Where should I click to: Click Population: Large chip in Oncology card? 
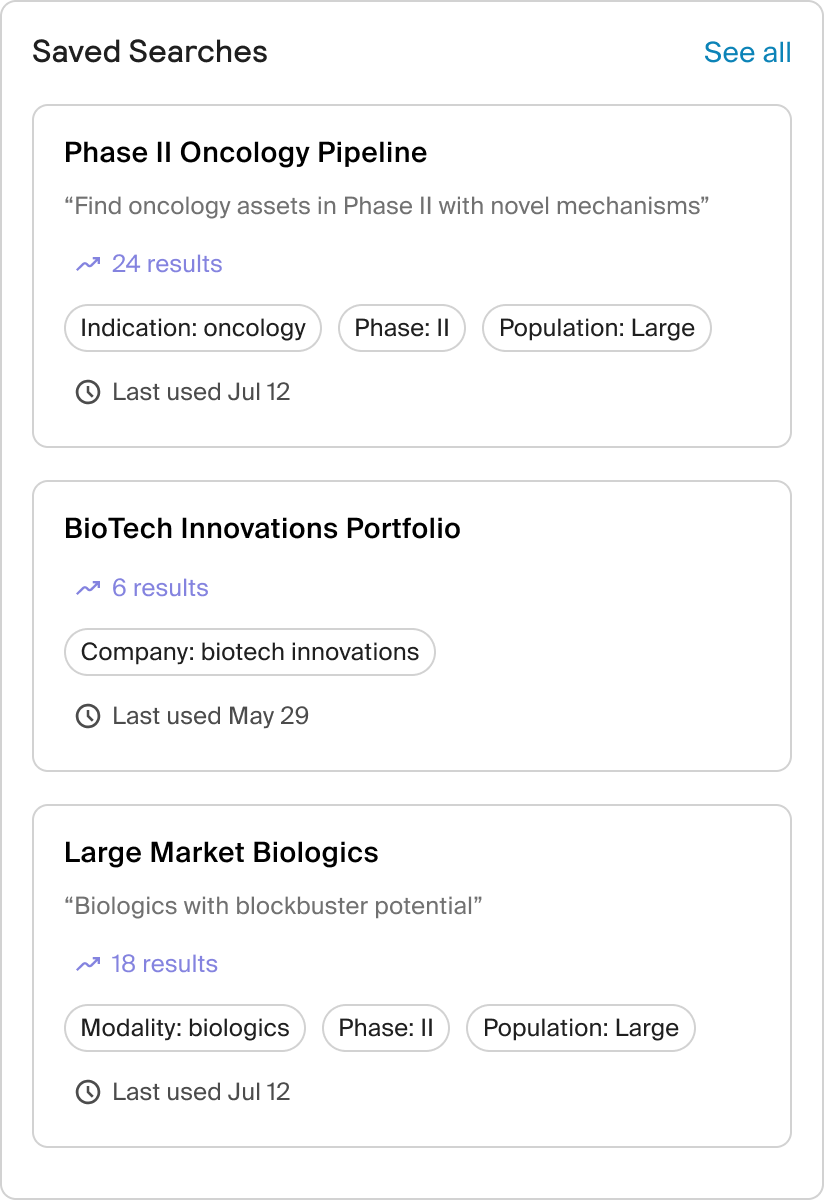[596, 328]
